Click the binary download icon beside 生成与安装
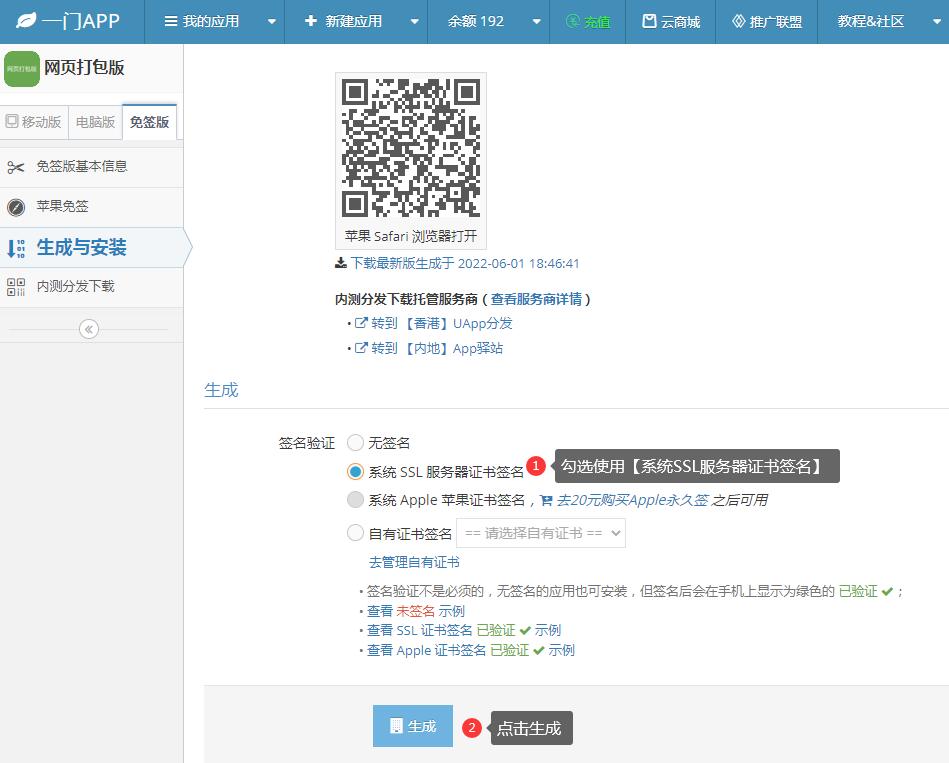 [x=16, y=248]
